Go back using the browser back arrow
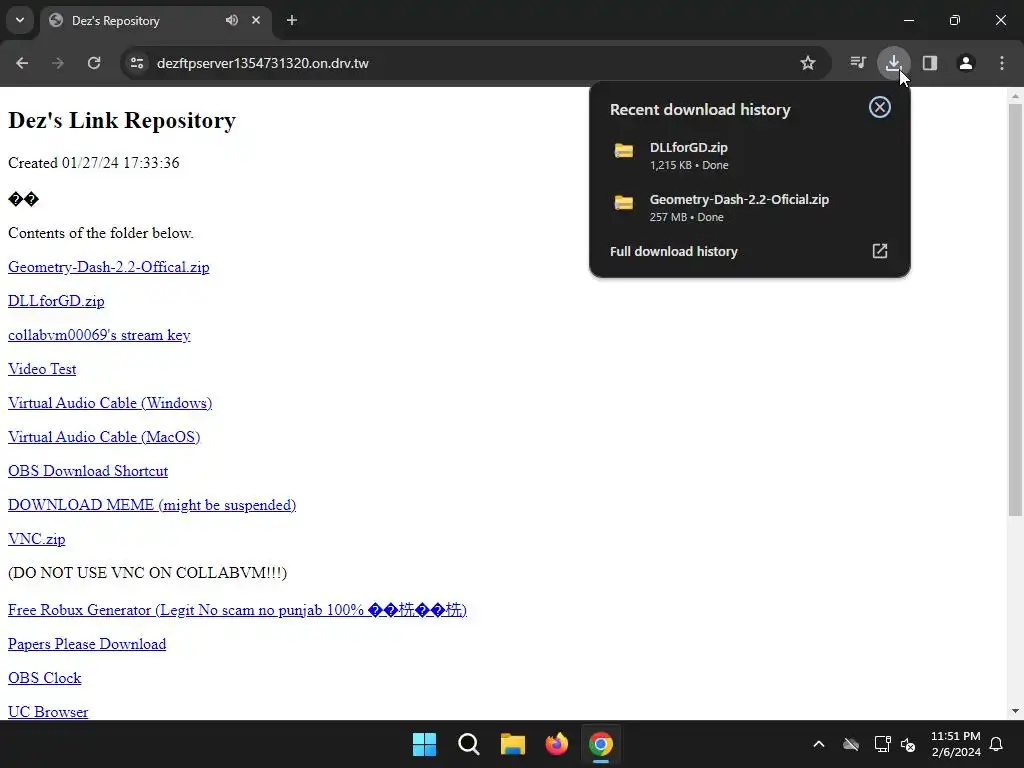This screenshot has width=1024, height=768. click(22, 63)
